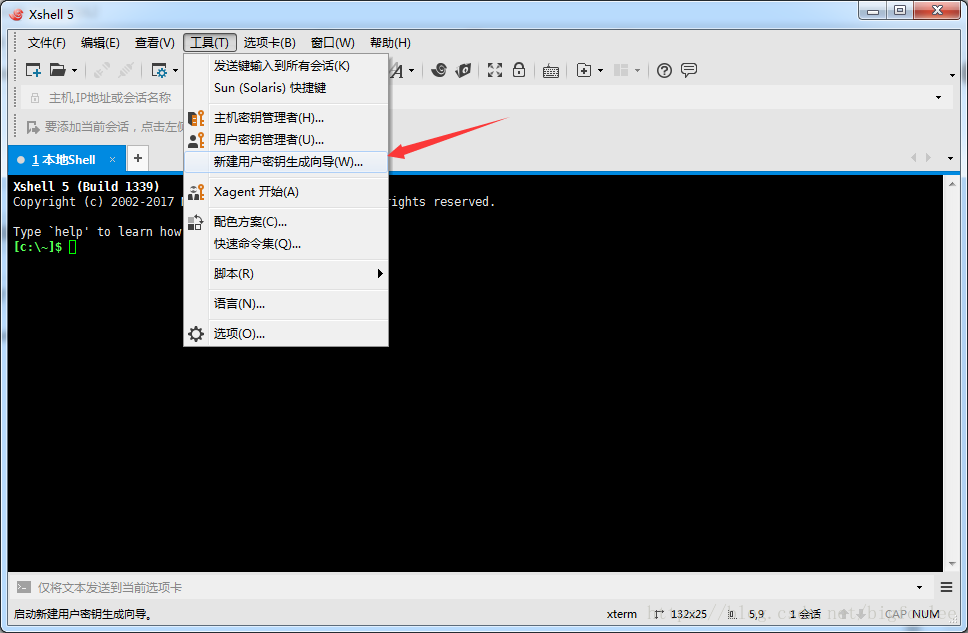
Task: Open the 窗口(W) menu
Action: (333, 43)
